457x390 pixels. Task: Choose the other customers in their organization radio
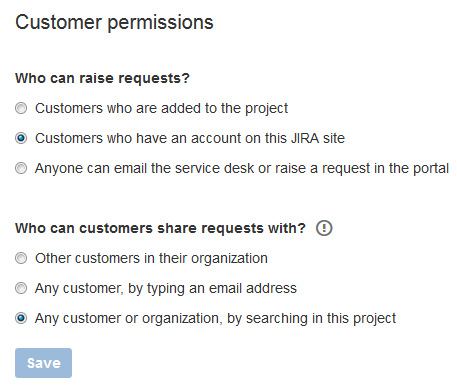[x=21, y=258]
